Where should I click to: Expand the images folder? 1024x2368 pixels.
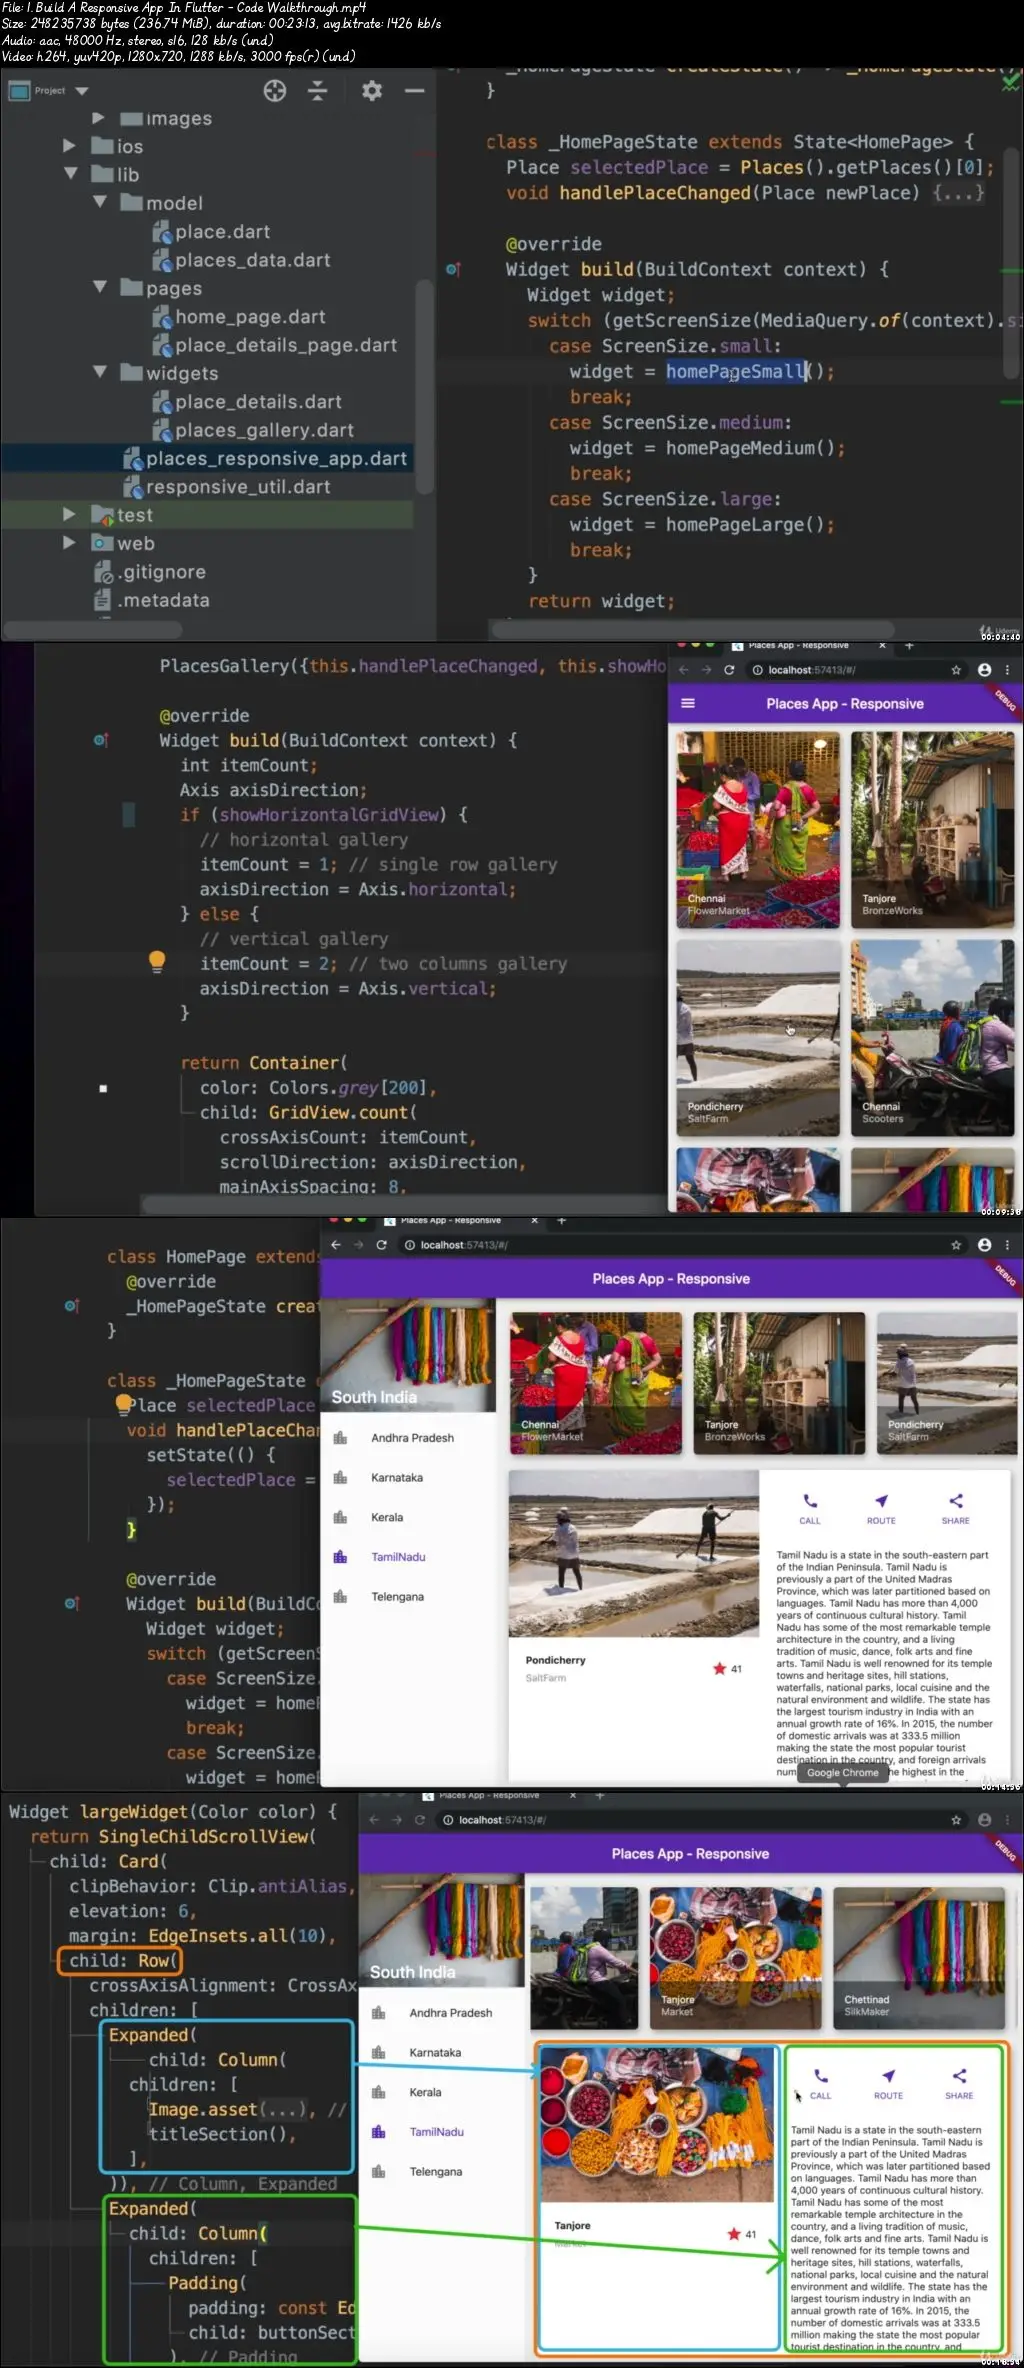point(98,118)
